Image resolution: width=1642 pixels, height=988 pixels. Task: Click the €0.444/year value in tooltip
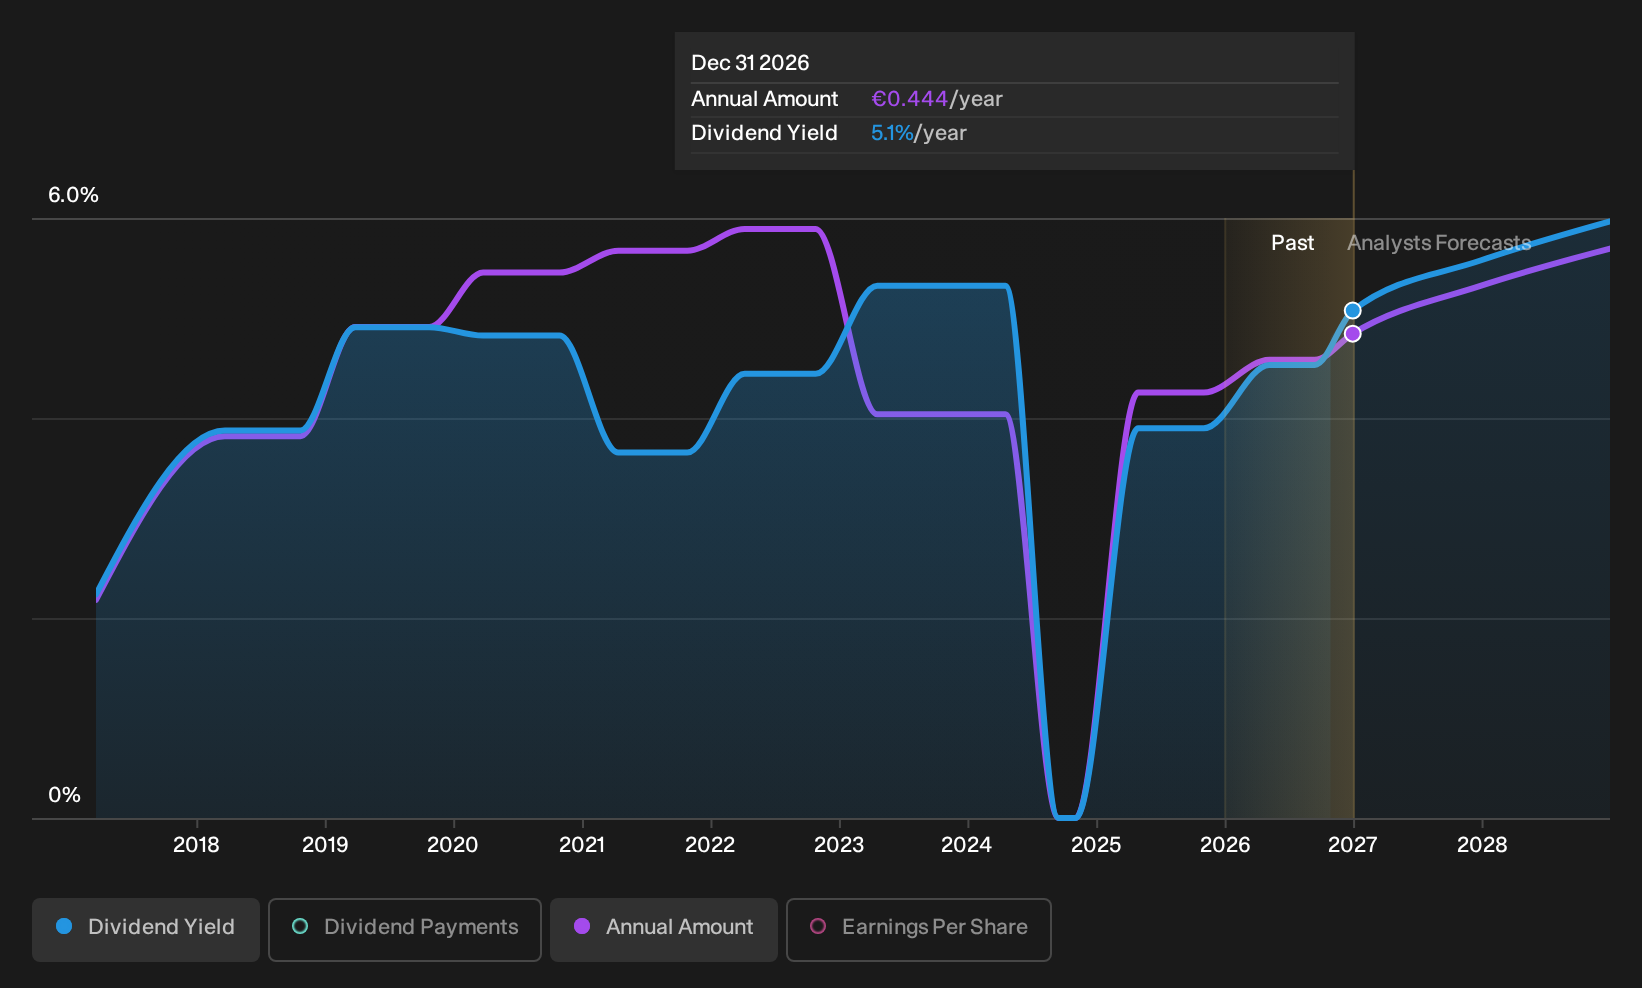click(937, 99)
